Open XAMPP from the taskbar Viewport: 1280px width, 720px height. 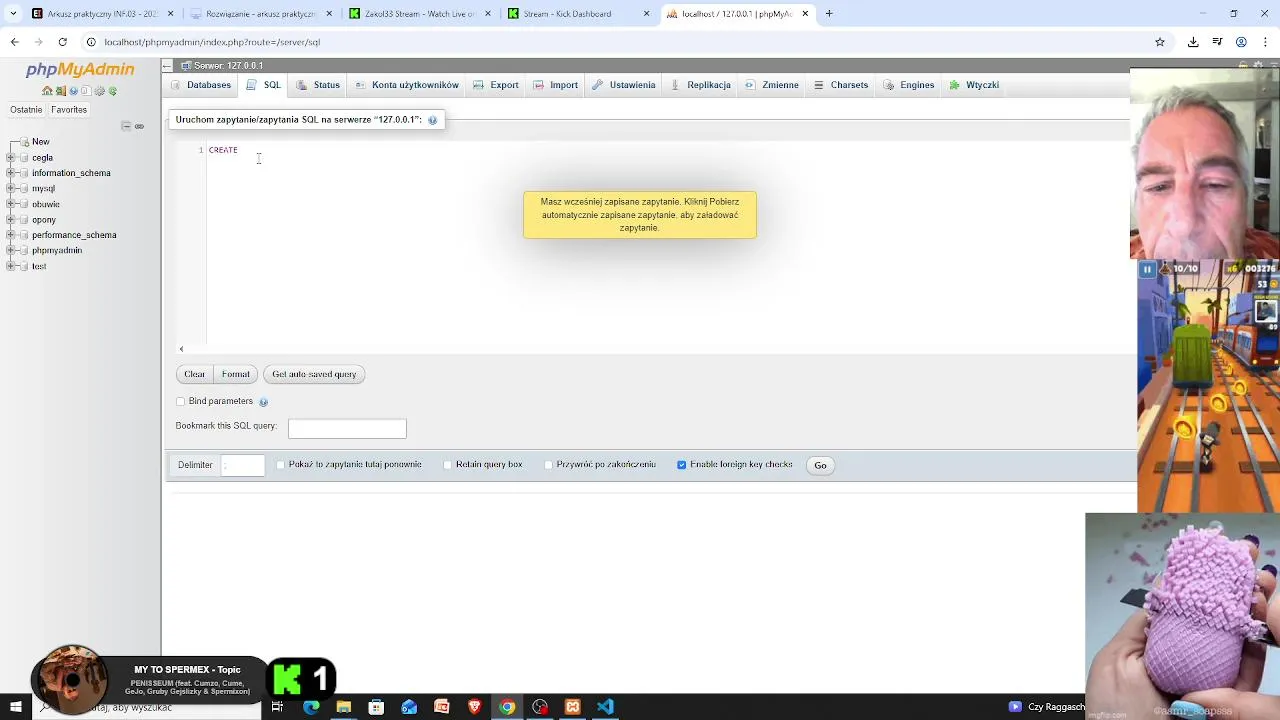(x=572, y=707)
